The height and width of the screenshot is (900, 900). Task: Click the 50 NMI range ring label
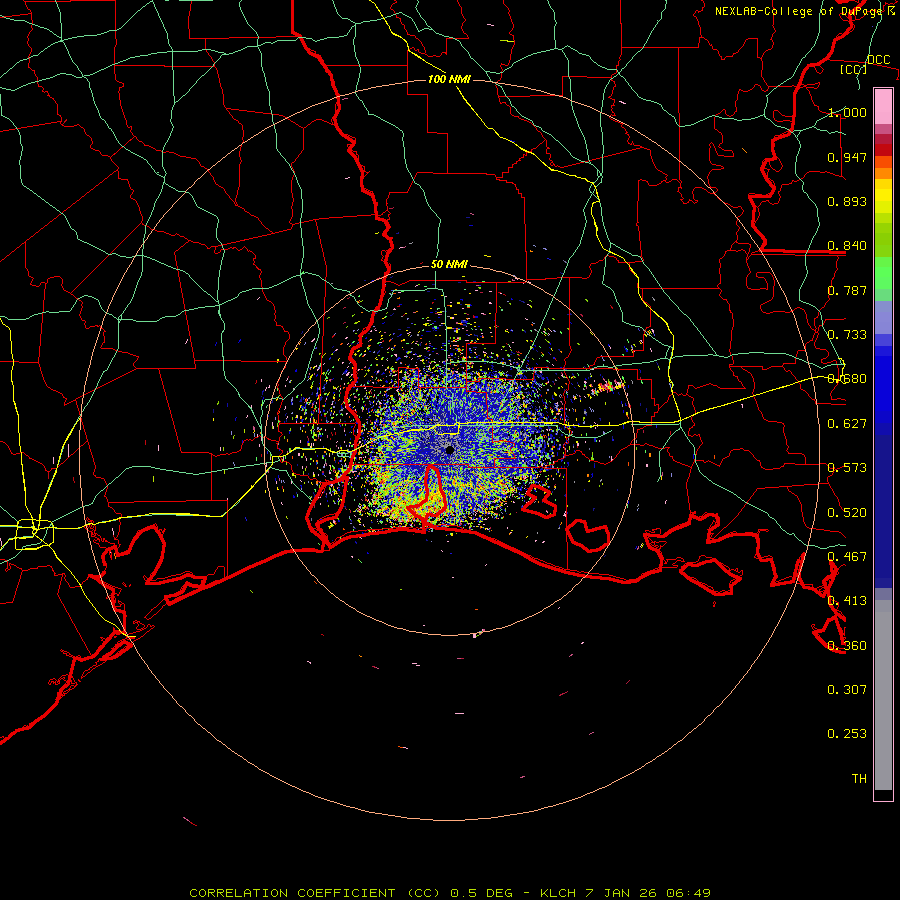tap(449, 264)
